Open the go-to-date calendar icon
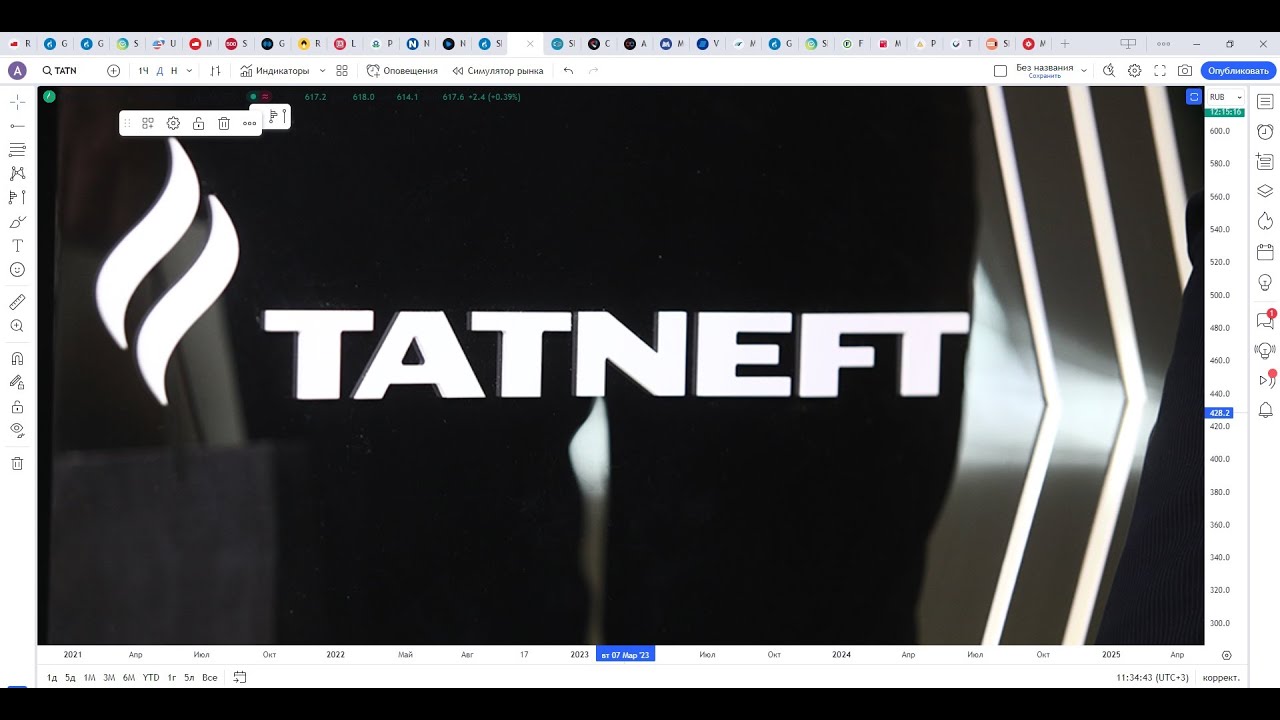This screenshot has height=720, width=1280. tap(240, 677)
